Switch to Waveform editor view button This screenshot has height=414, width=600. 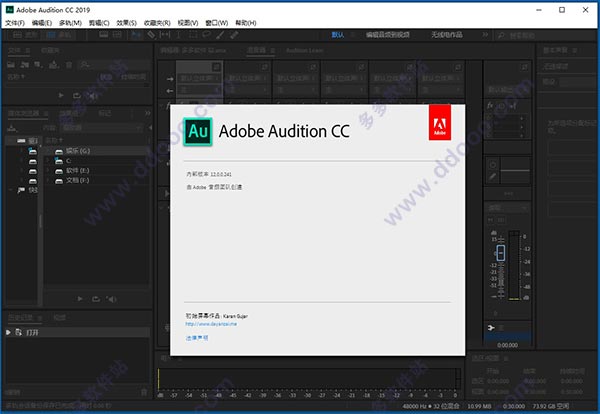pyautogui.click(x=25, y=35)
